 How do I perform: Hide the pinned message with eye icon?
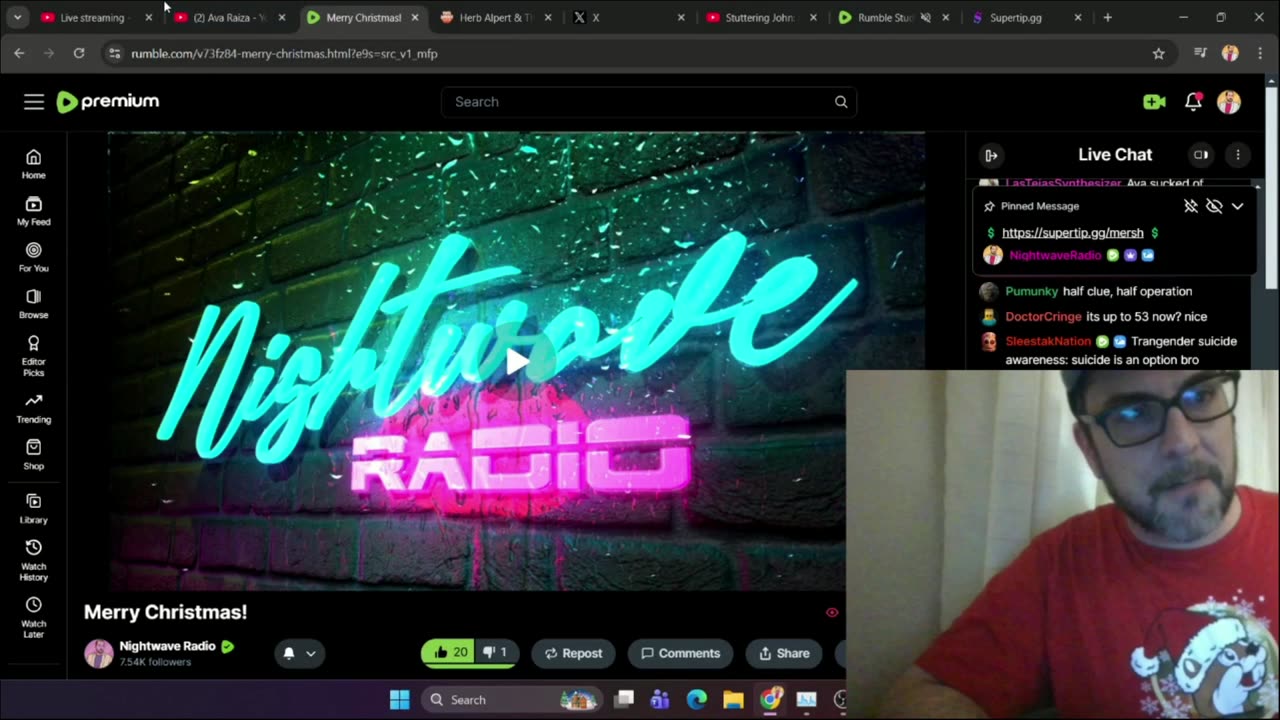click(1214, 206)
